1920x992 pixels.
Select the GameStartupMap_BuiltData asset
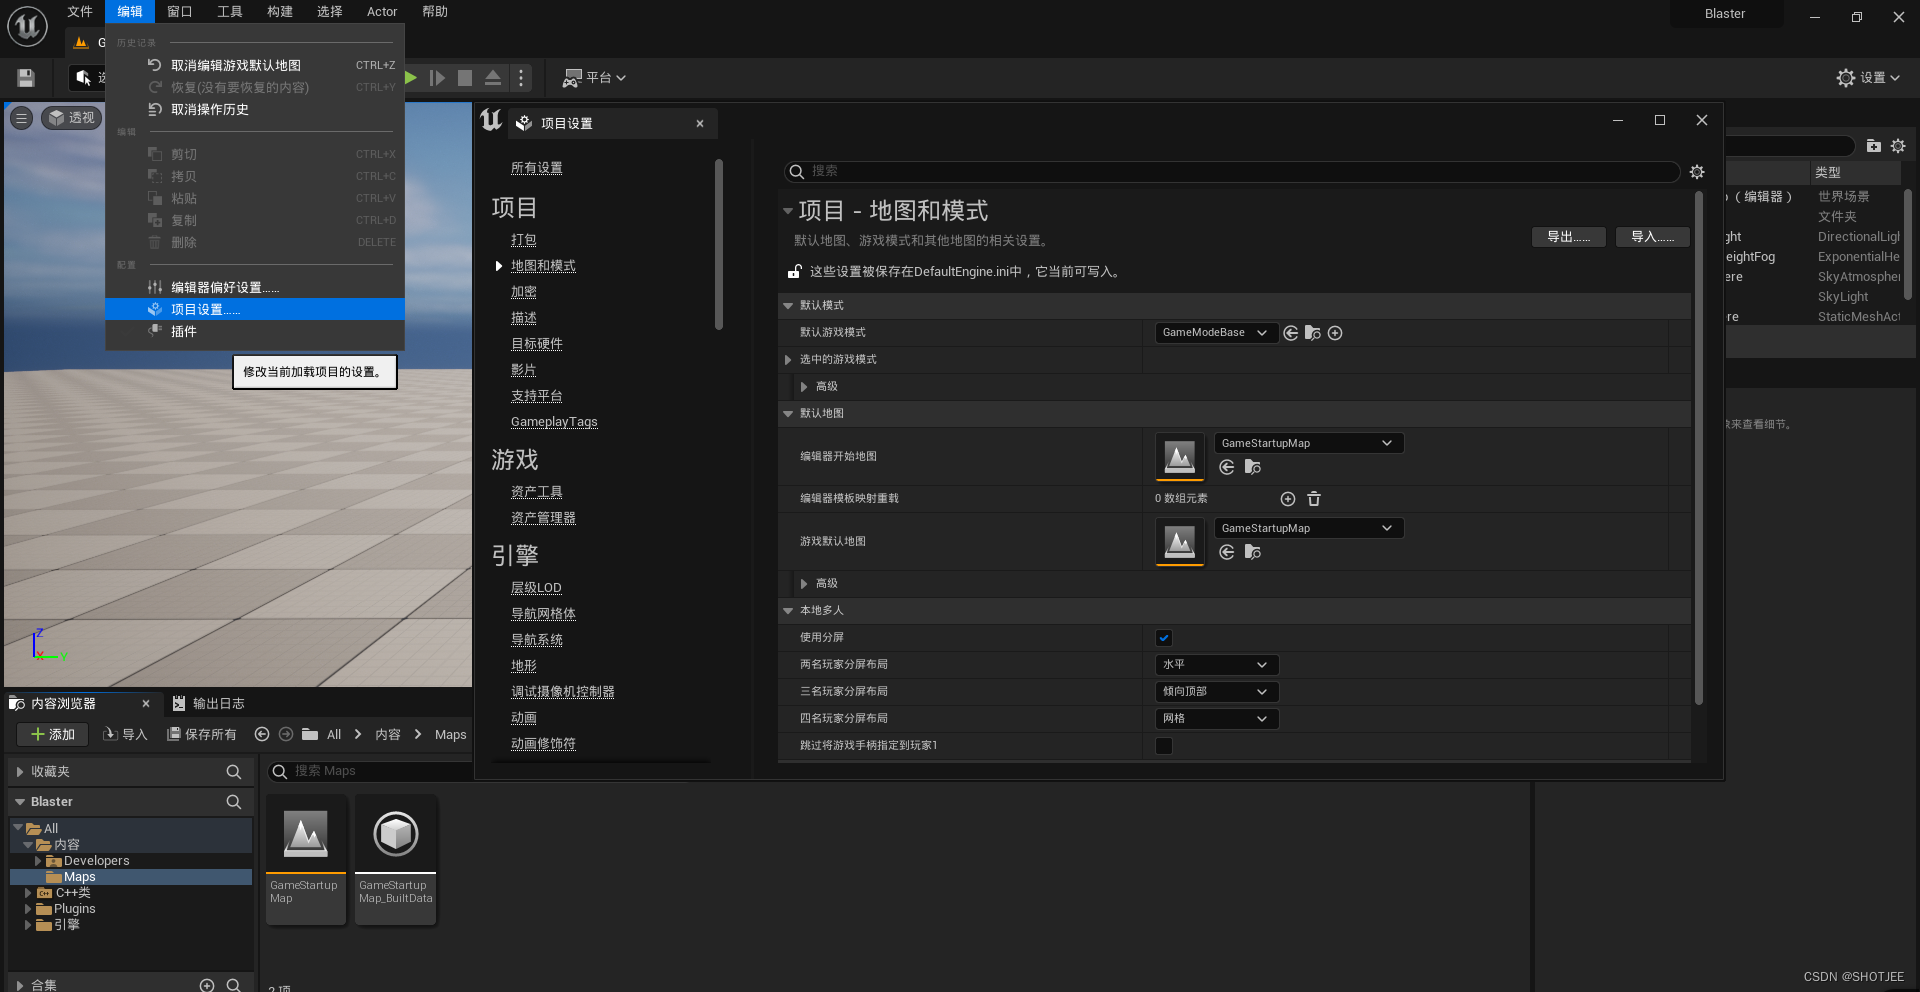[x=396, y=859]
